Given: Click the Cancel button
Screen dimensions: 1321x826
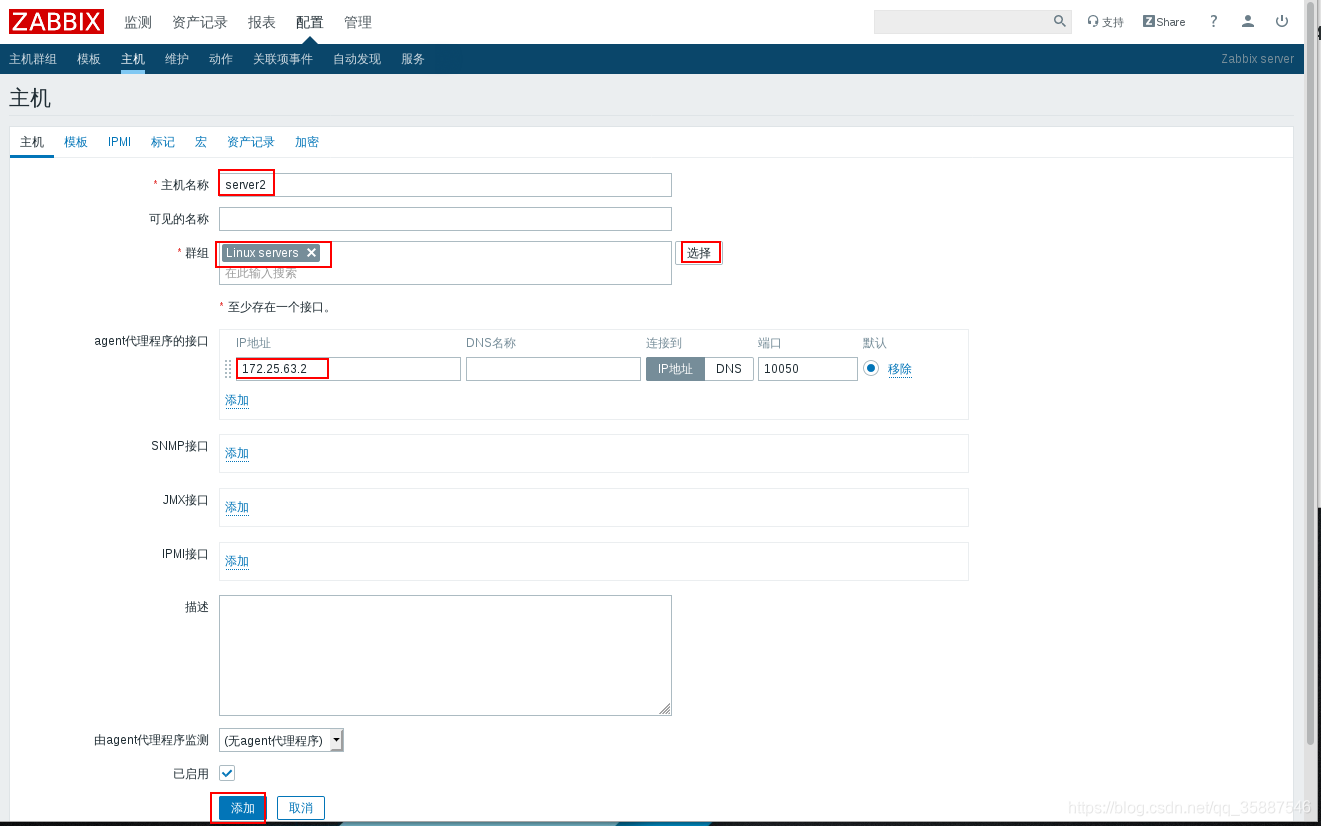Looking at the screenshot, I should click(x=301, y=808).
